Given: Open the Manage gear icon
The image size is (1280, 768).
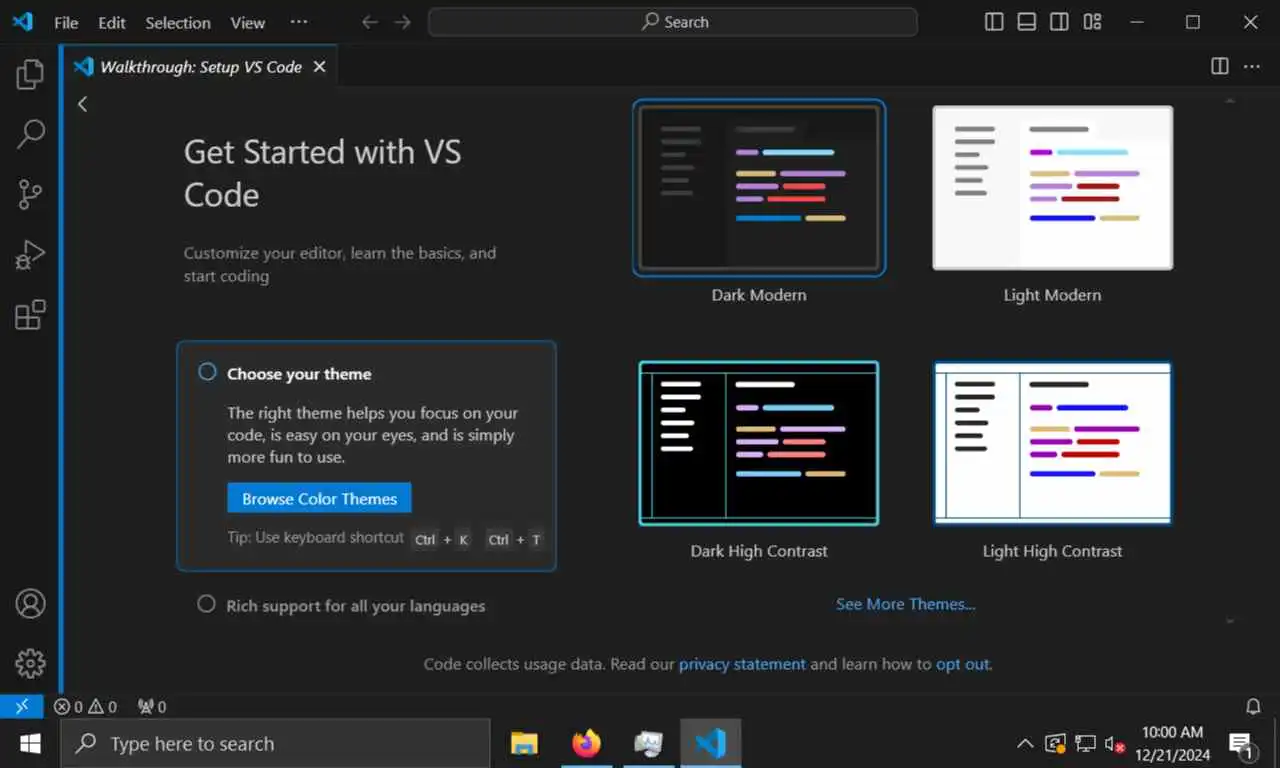Looking at the screenshot, I should pyautogui.click(x=30, y=663).
